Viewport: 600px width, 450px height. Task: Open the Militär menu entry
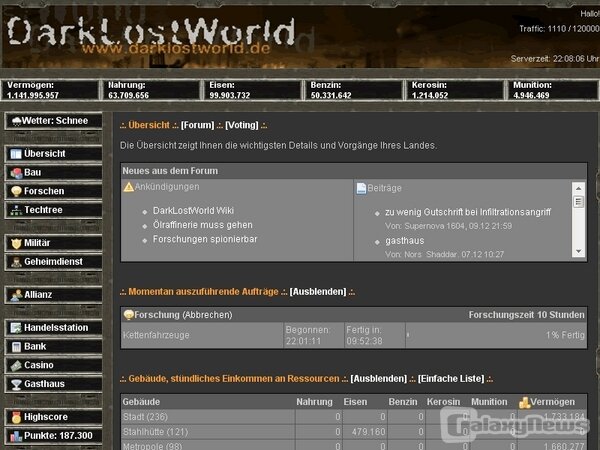[53, 243]
